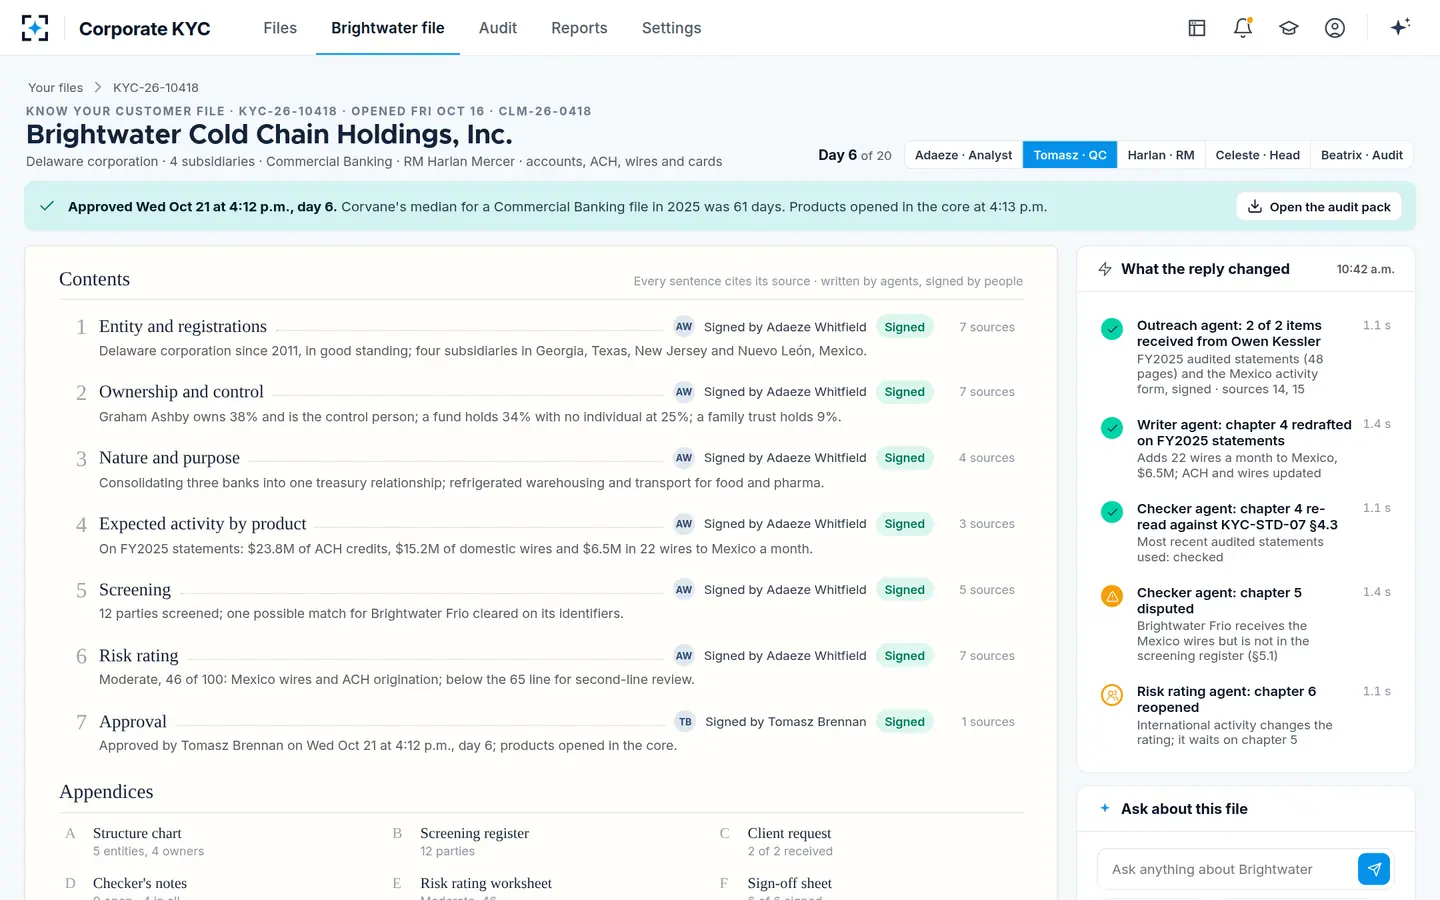Click the lightning icon beside What the reply changed
The height and width of the screenshot is (900, 1440).
(1105, 269)
